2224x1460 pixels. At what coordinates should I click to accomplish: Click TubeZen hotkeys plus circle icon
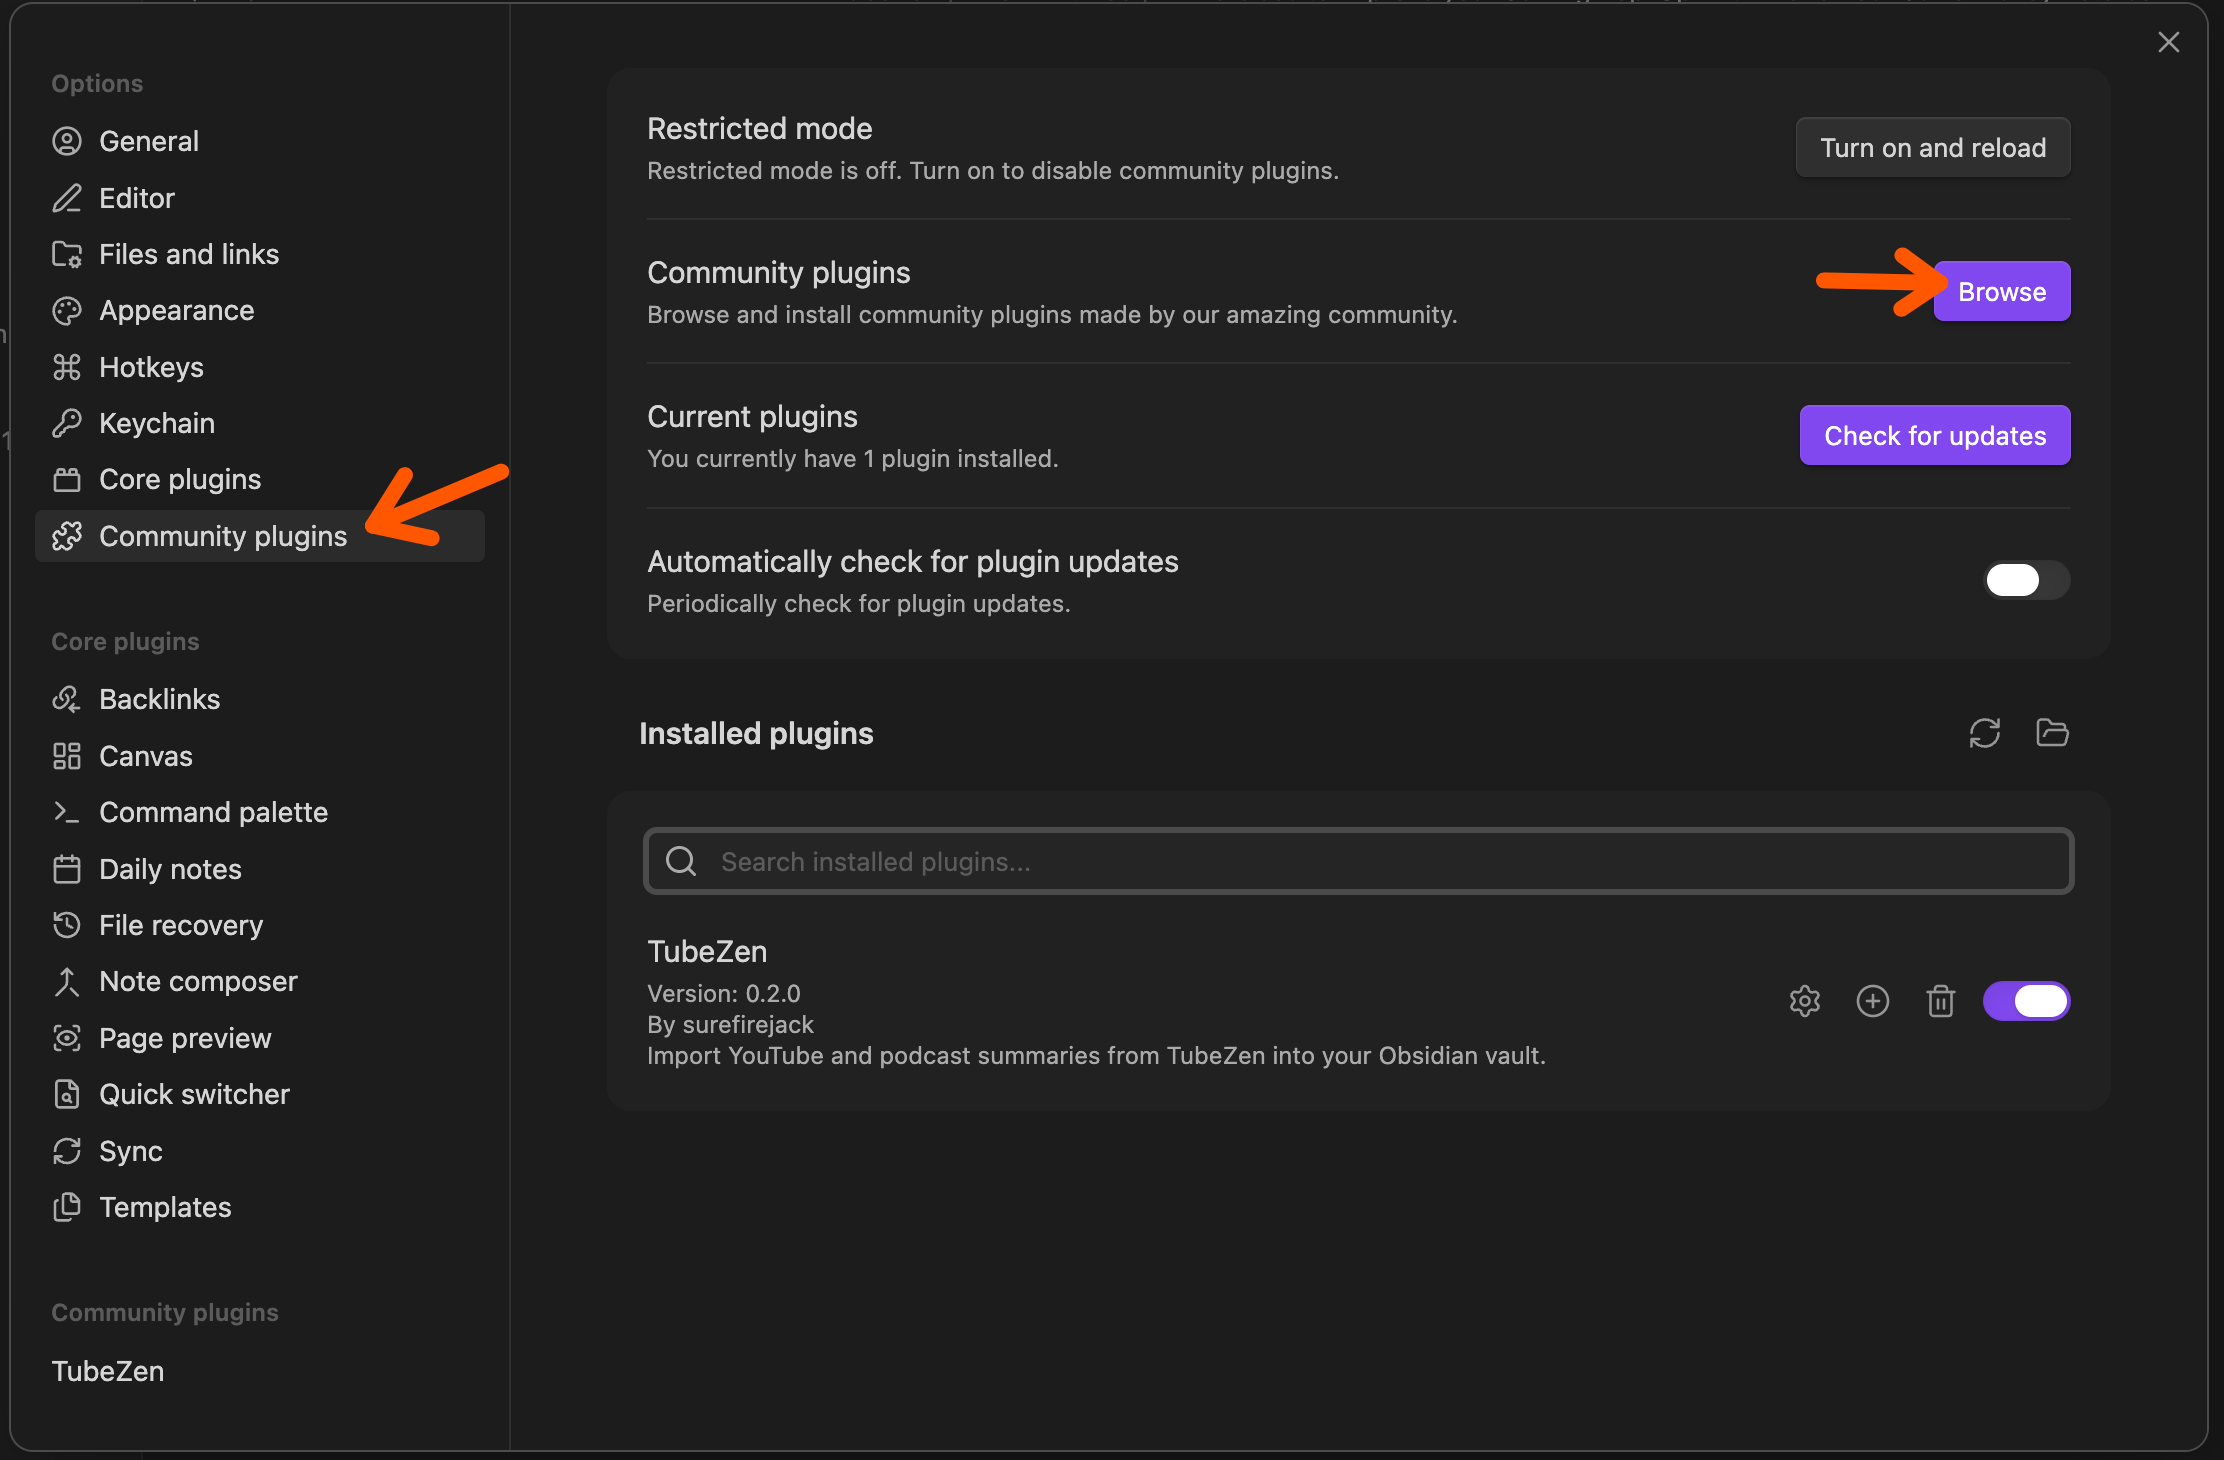click(x=1872, y=1001)
